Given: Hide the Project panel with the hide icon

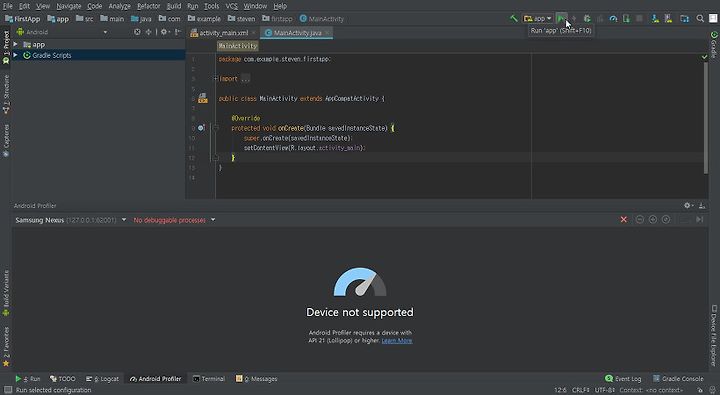Looking at the screenshot, I should [178, 32].
